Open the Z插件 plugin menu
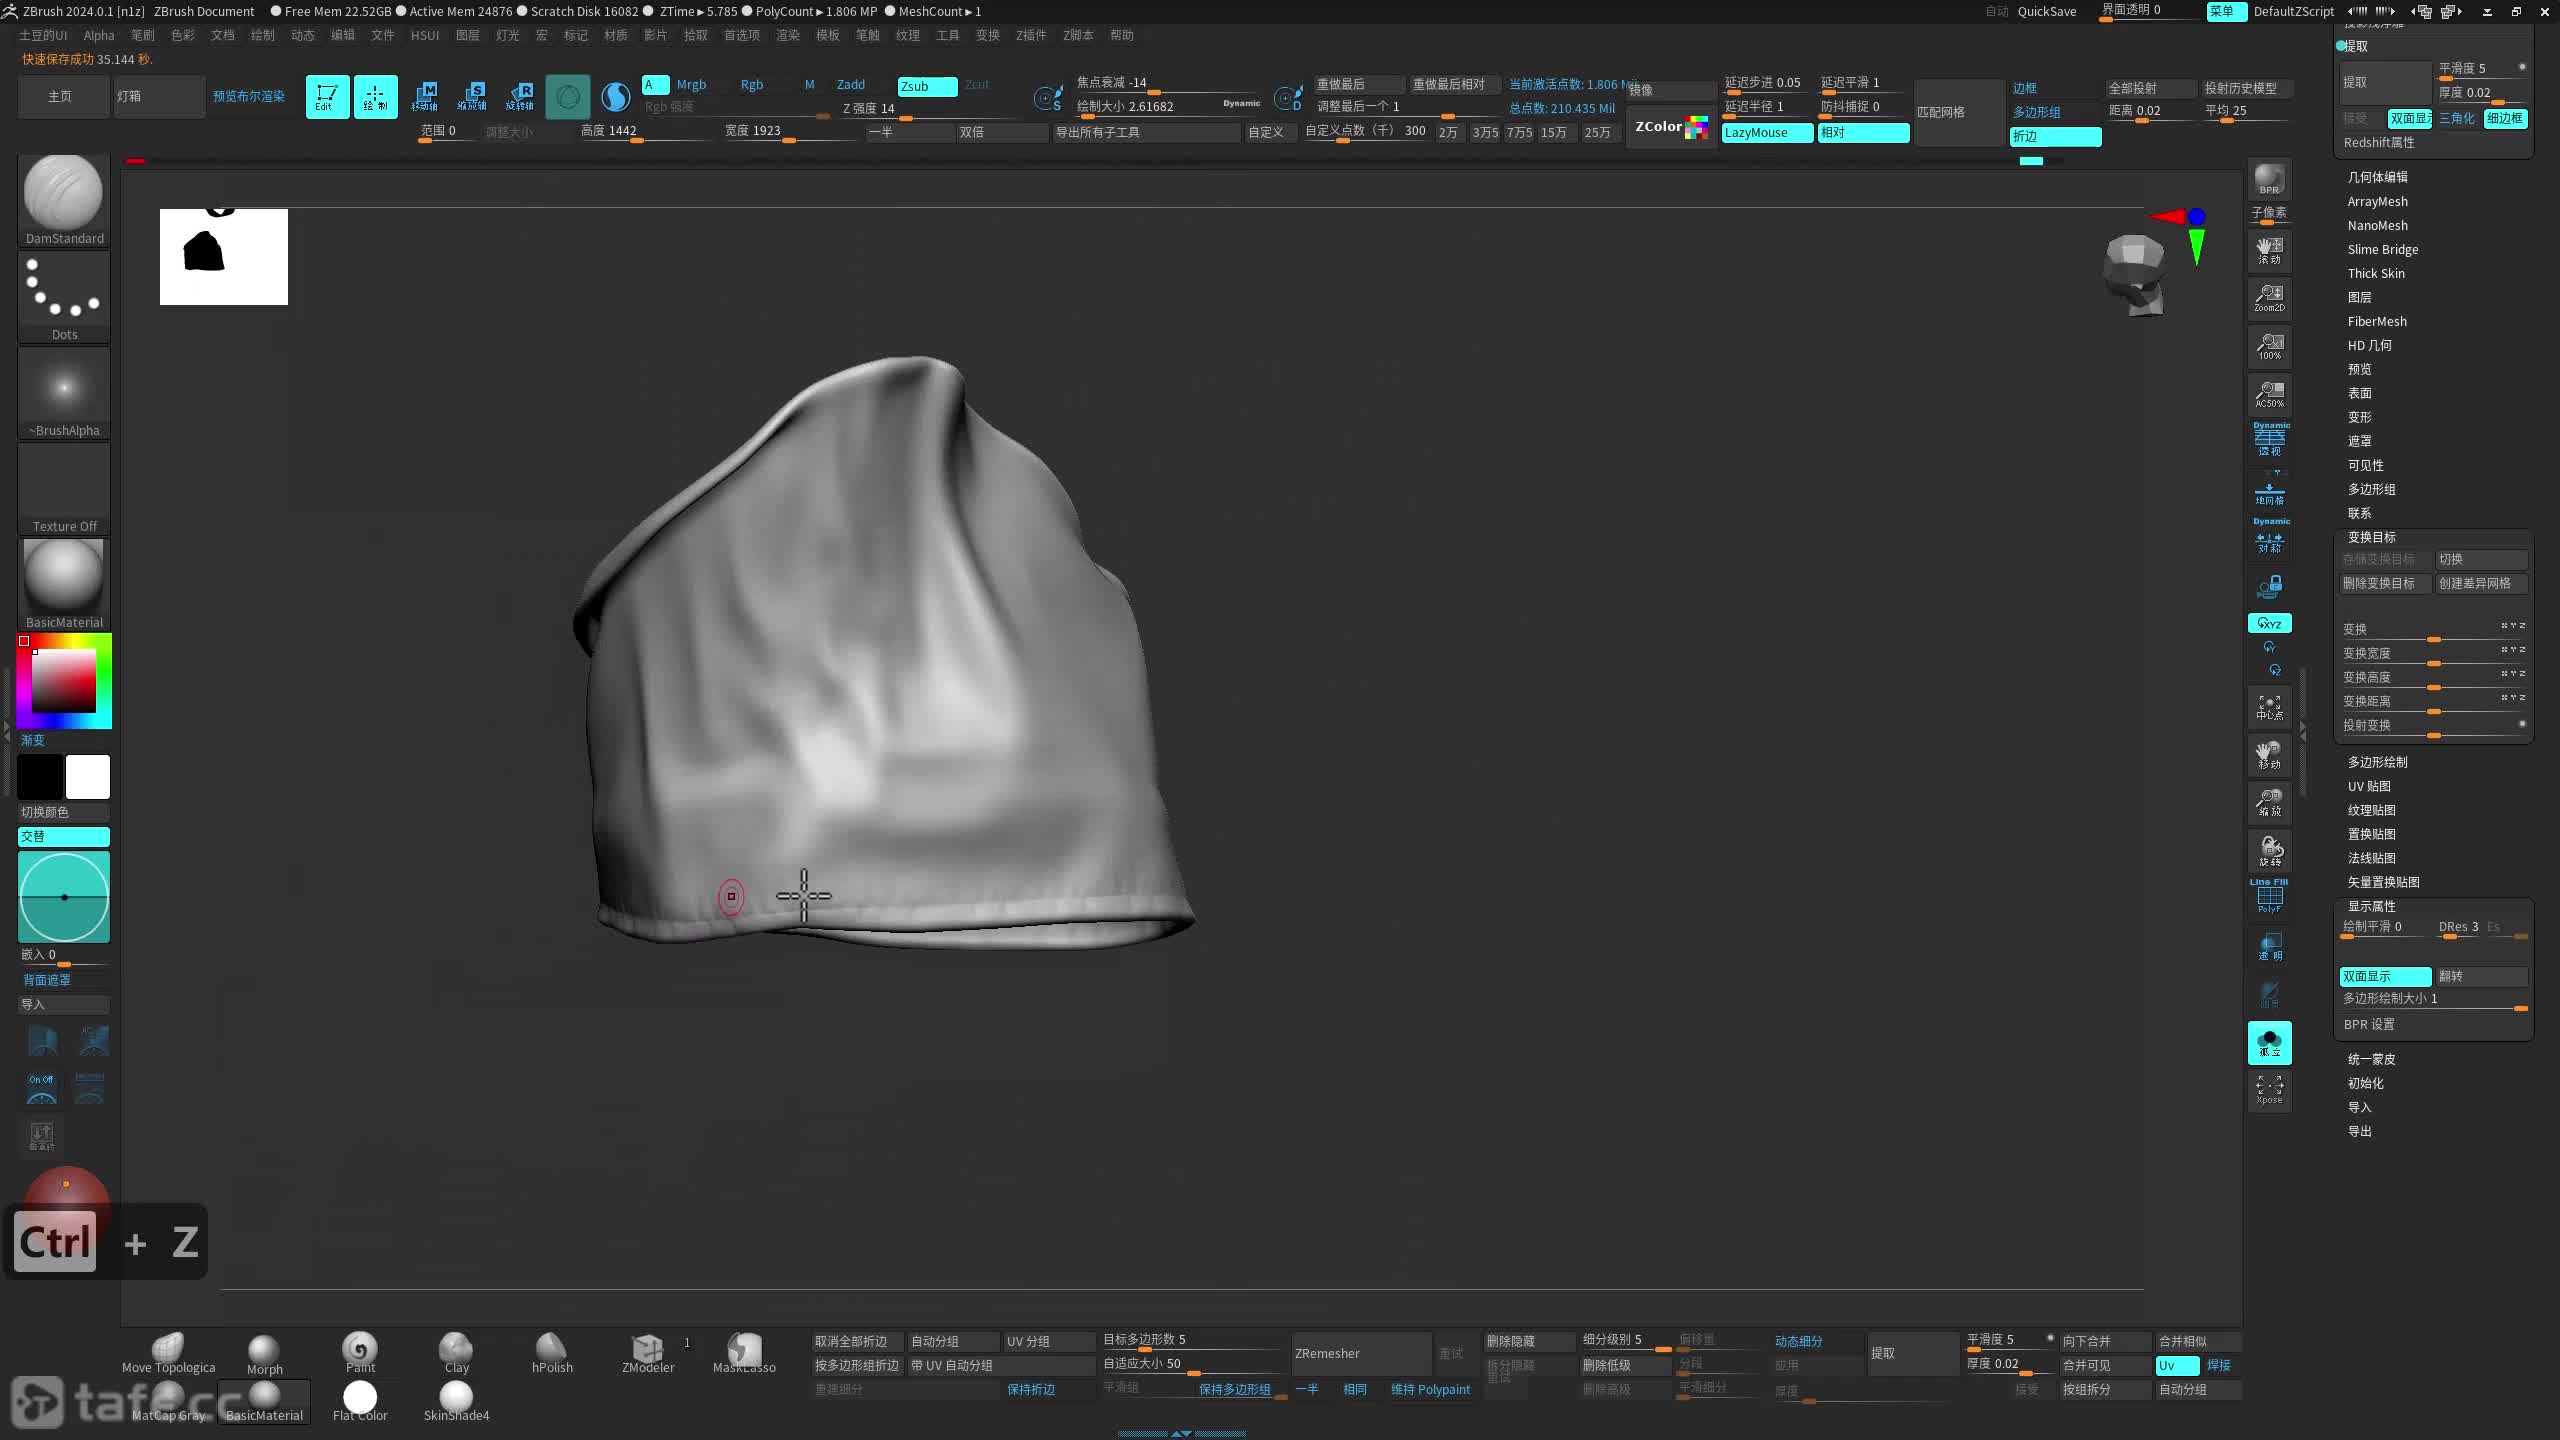Image resolution: width=2560 pixels, height=1440 pixels. coord(1031,35)
